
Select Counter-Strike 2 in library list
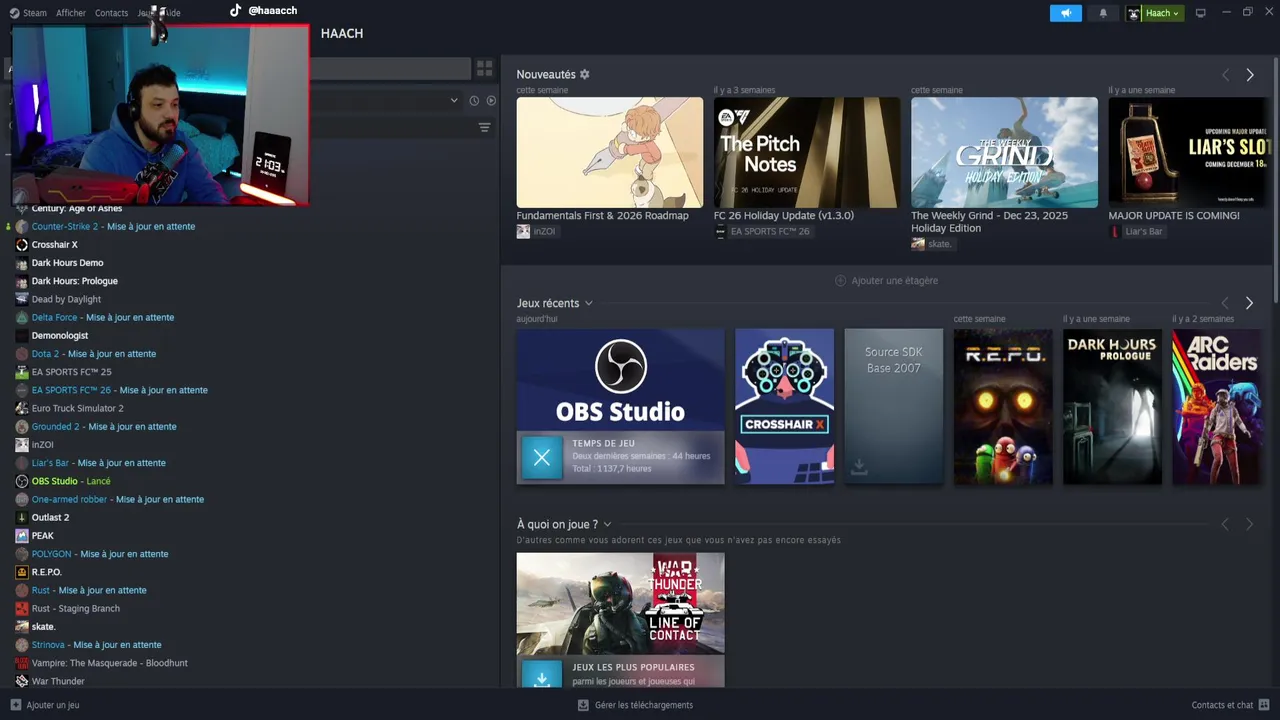pyautogui.click(x=113, y=226)
